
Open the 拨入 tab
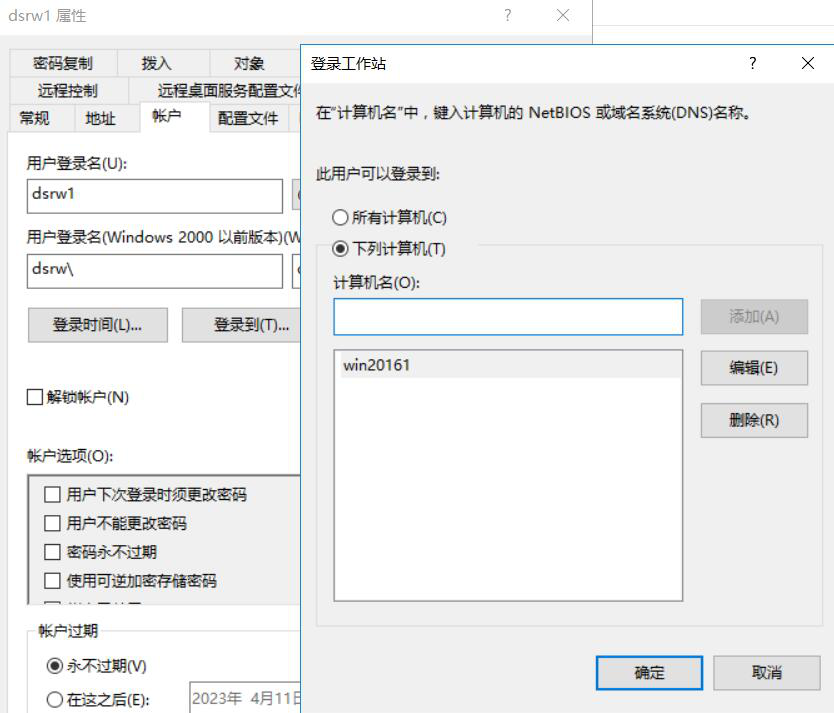tap(163, 63)
